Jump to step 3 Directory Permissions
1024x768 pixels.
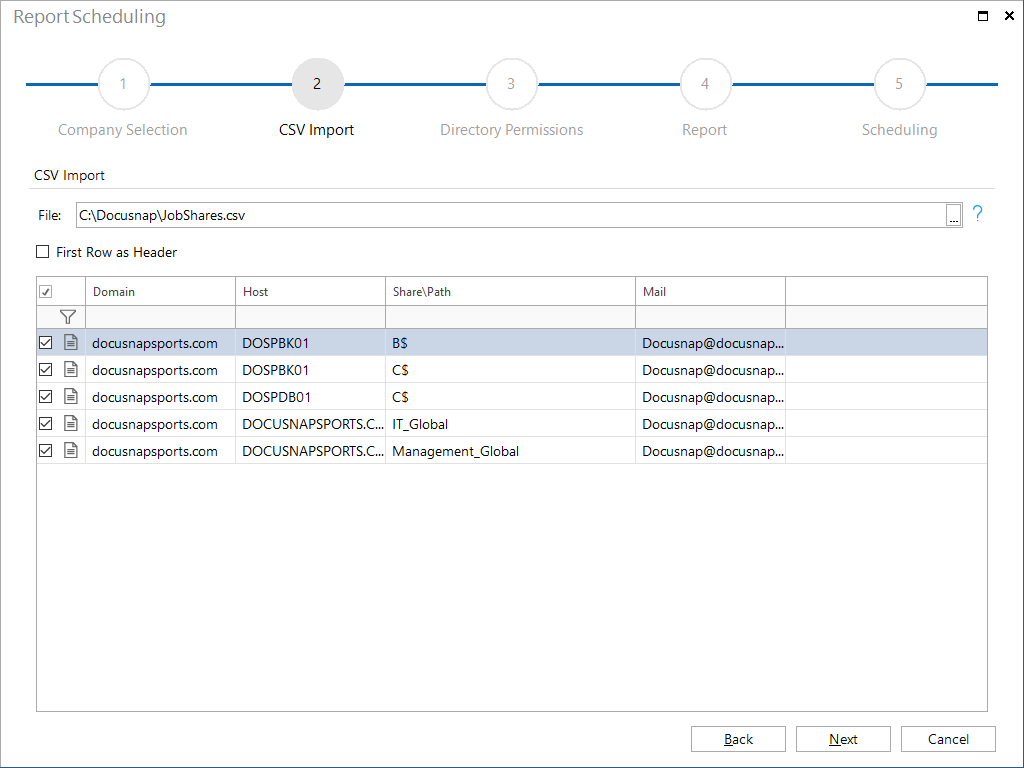coord(511,84)
